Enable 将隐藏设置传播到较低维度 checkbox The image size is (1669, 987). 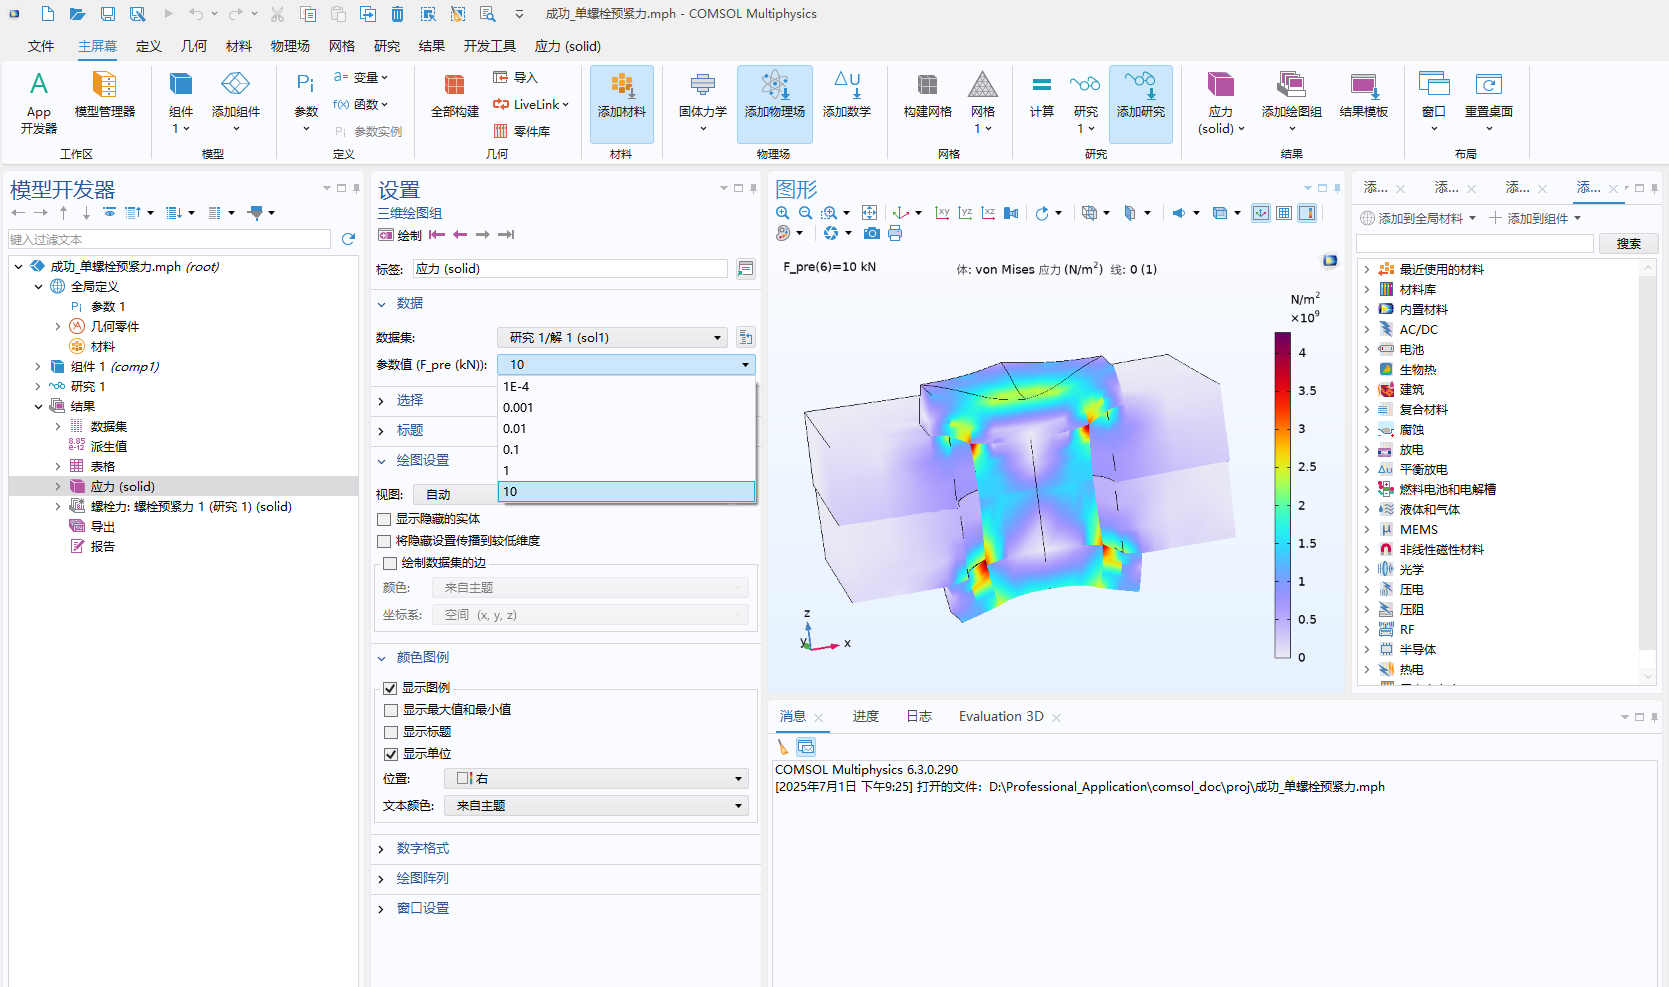coord(384,541)
